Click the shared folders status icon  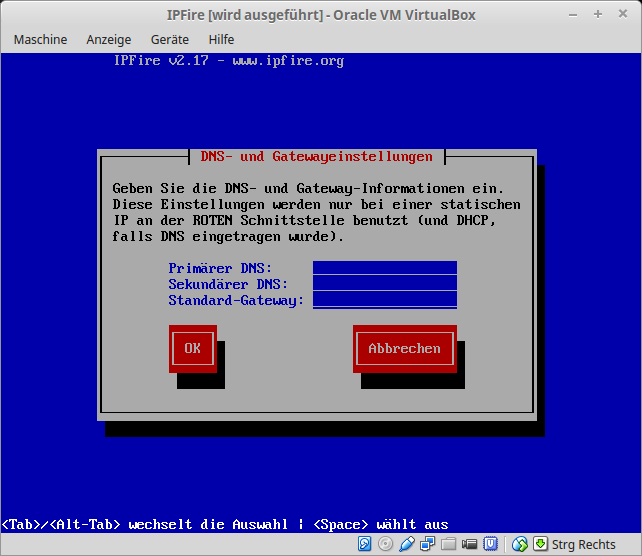click(x=448, y=544)
